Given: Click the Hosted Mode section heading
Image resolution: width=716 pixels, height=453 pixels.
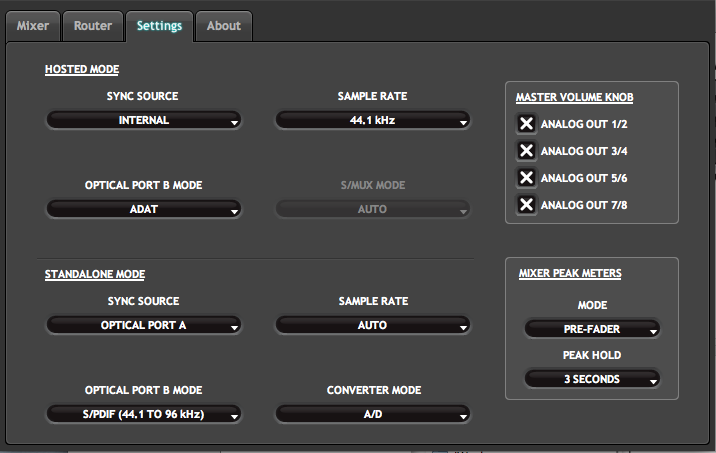Looking at the screenshot, I should 82,70.
